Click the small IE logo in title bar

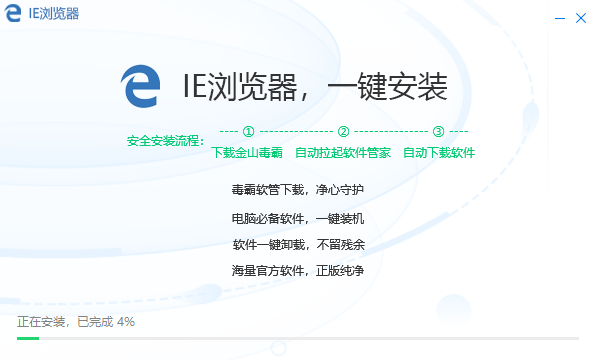tap(13, 13)
